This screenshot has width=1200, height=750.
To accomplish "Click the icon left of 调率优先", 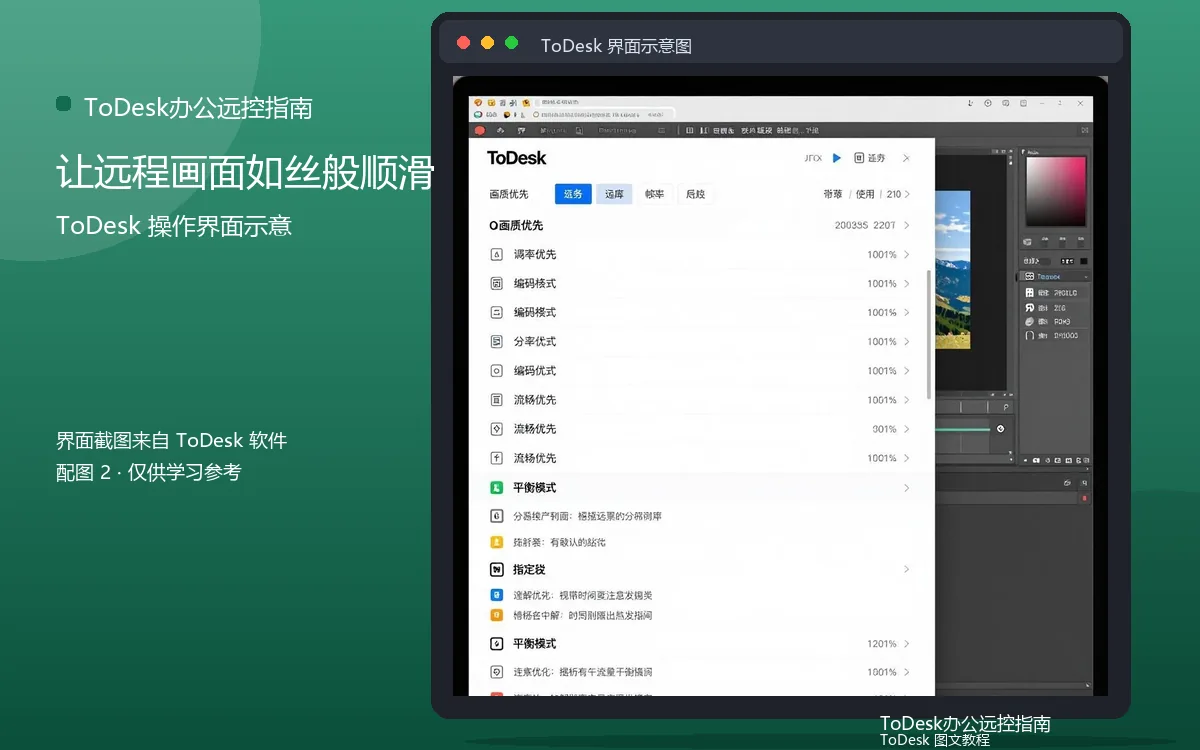I will [496, 255].
